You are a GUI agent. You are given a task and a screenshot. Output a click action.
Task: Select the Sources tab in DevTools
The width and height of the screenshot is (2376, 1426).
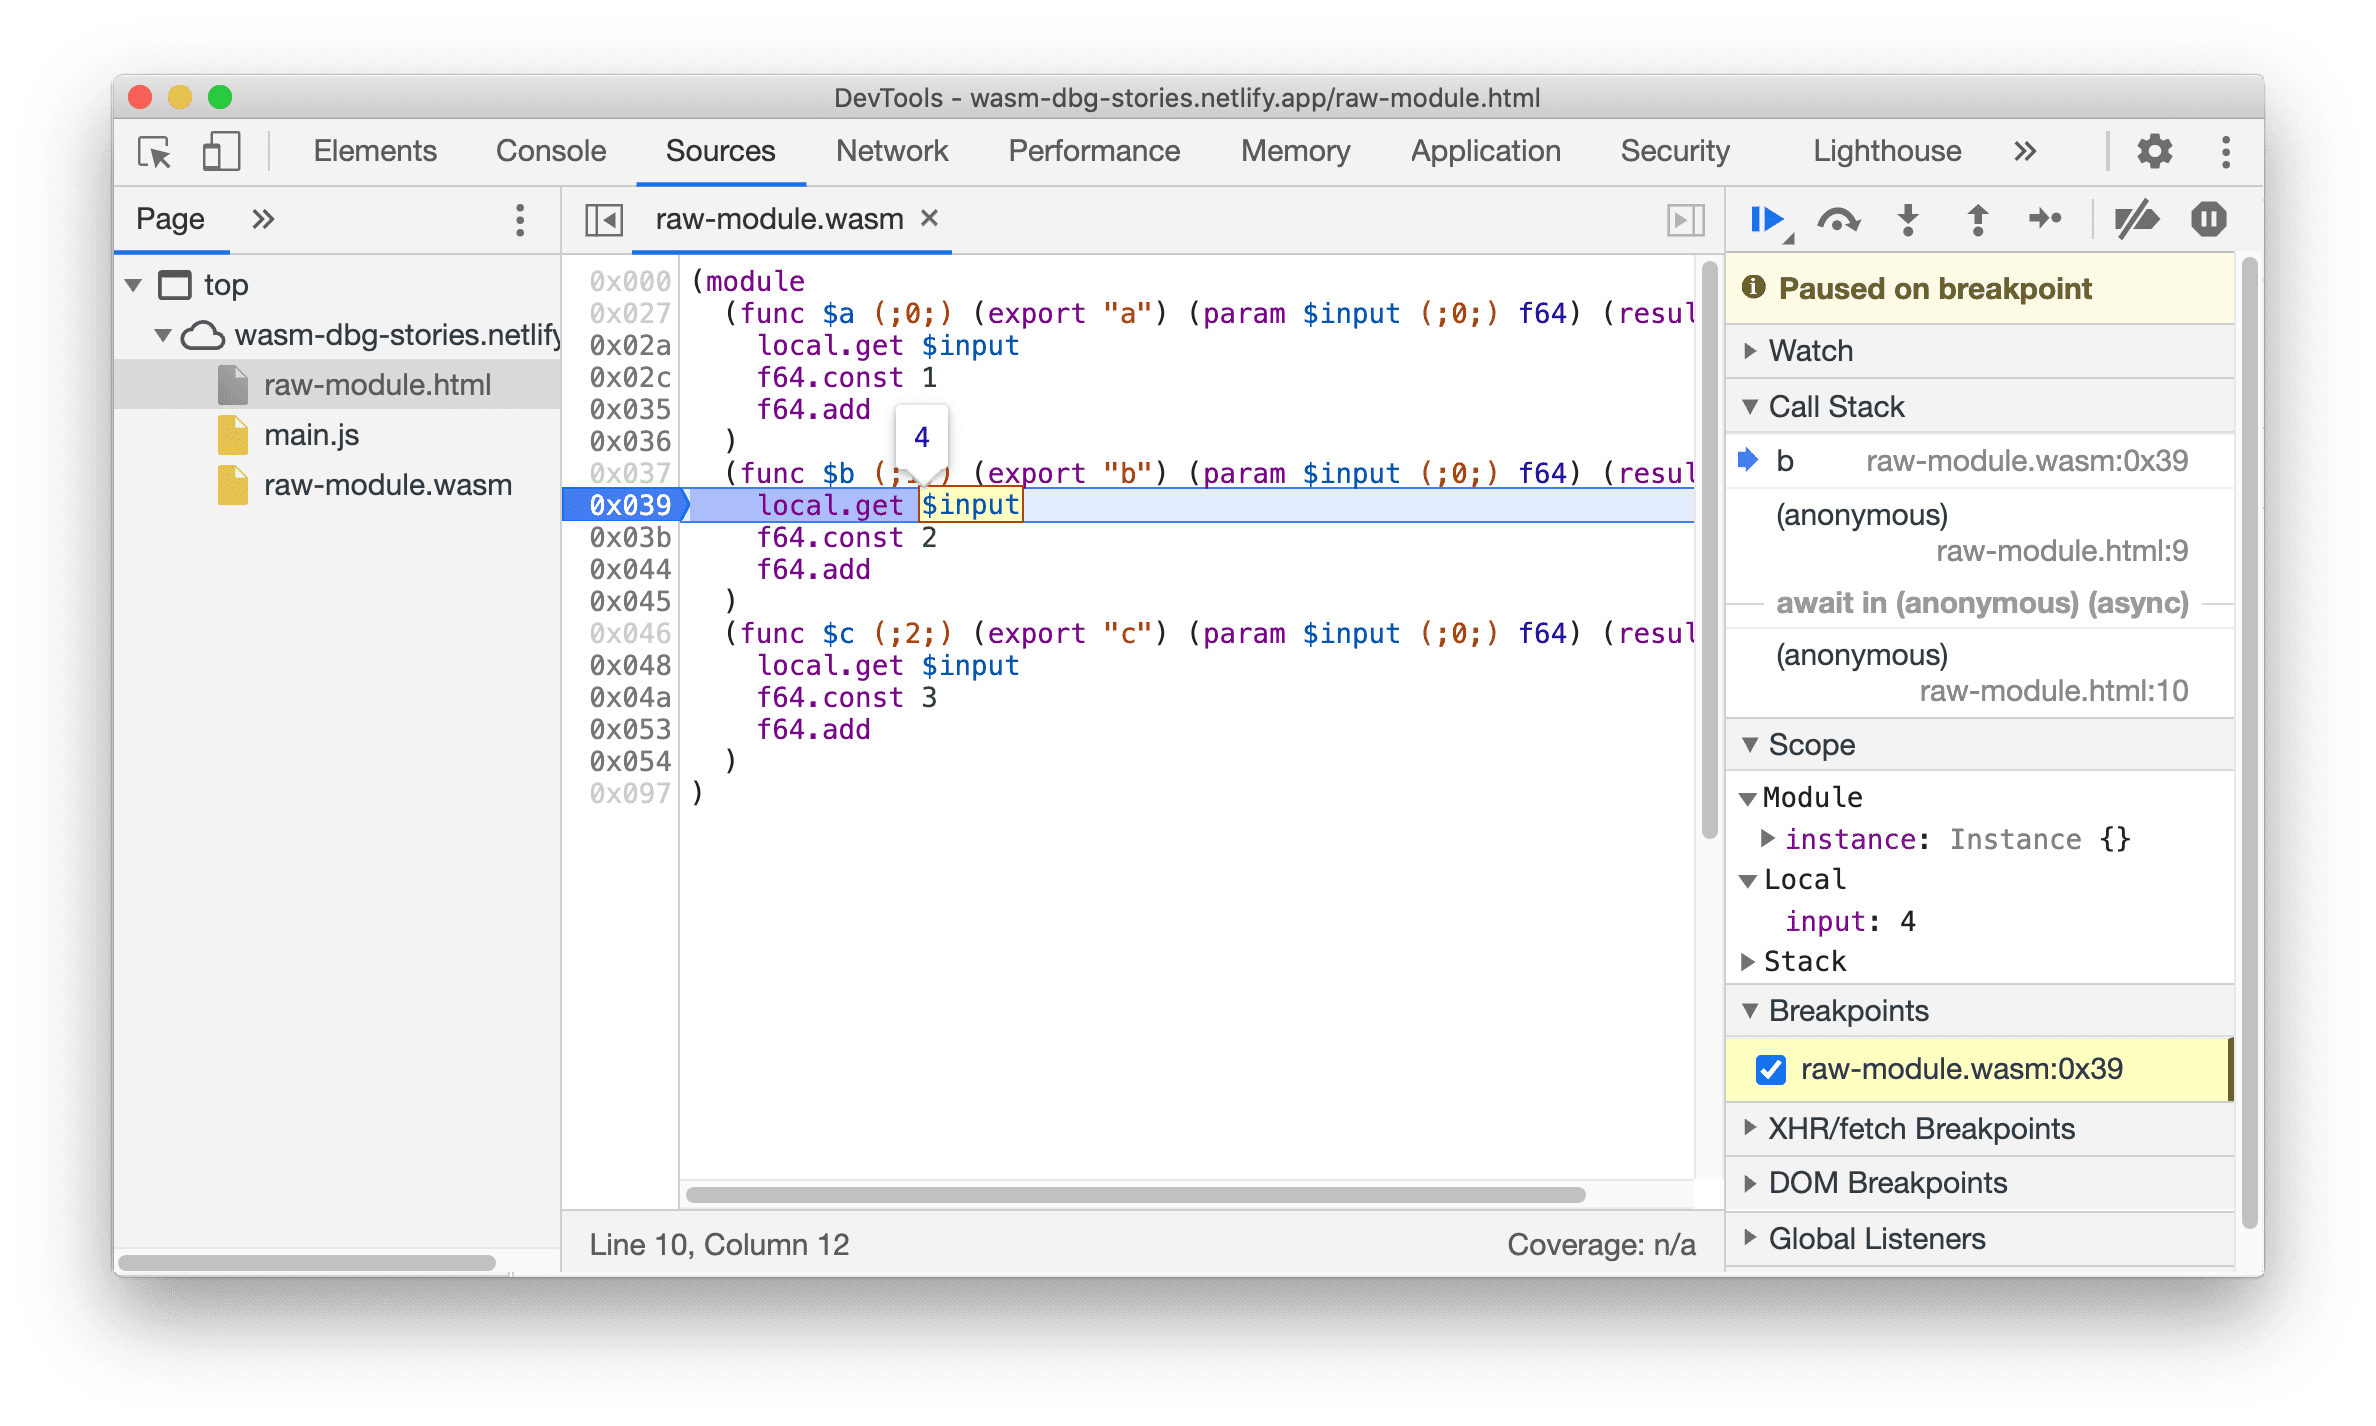(718, 151)
